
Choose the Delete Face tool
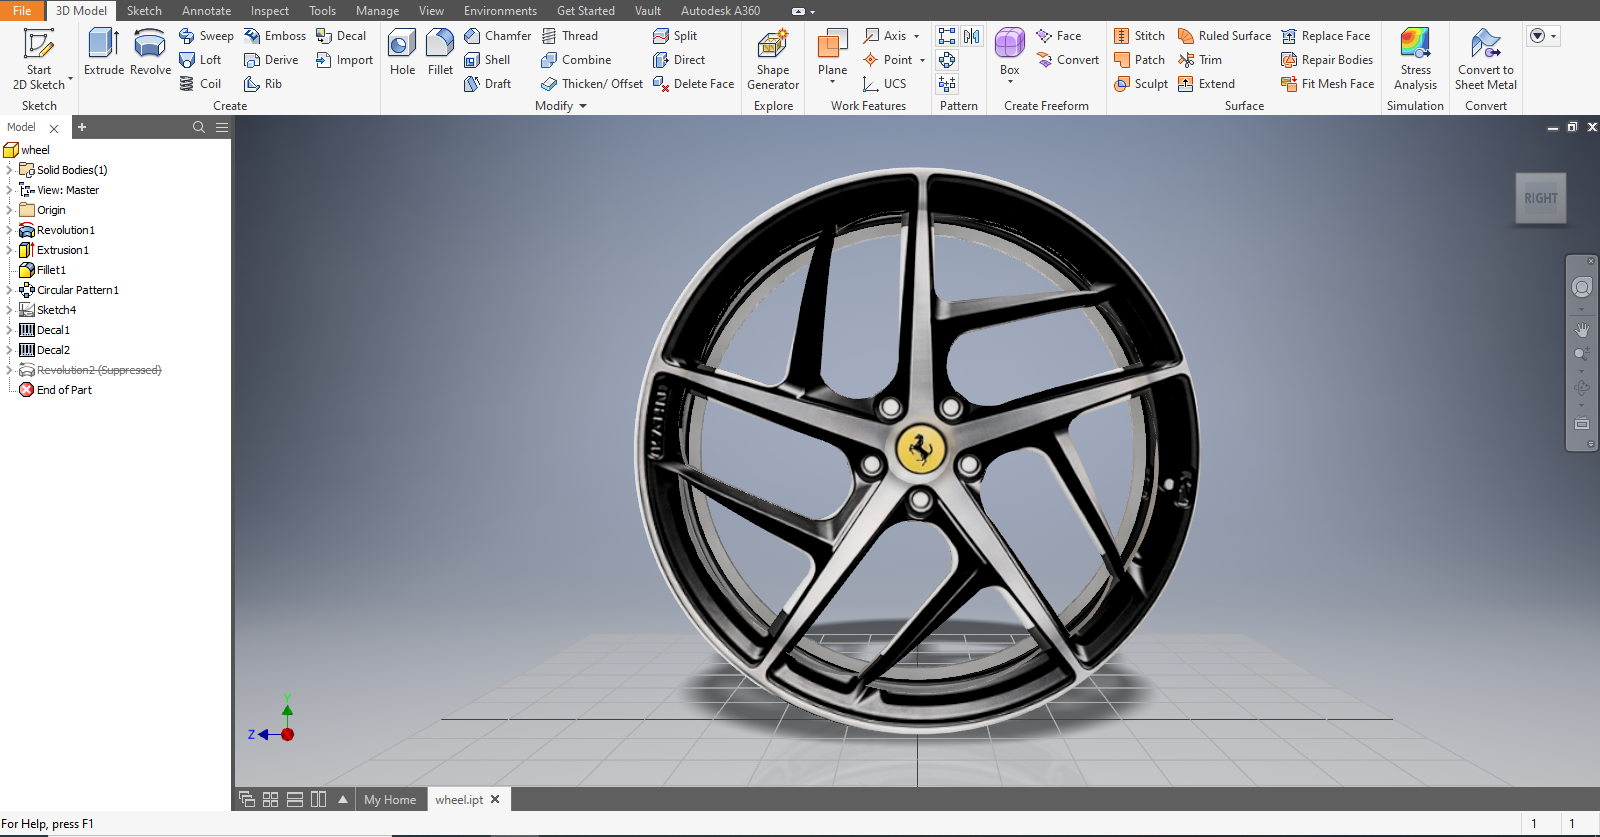[693, 84]
